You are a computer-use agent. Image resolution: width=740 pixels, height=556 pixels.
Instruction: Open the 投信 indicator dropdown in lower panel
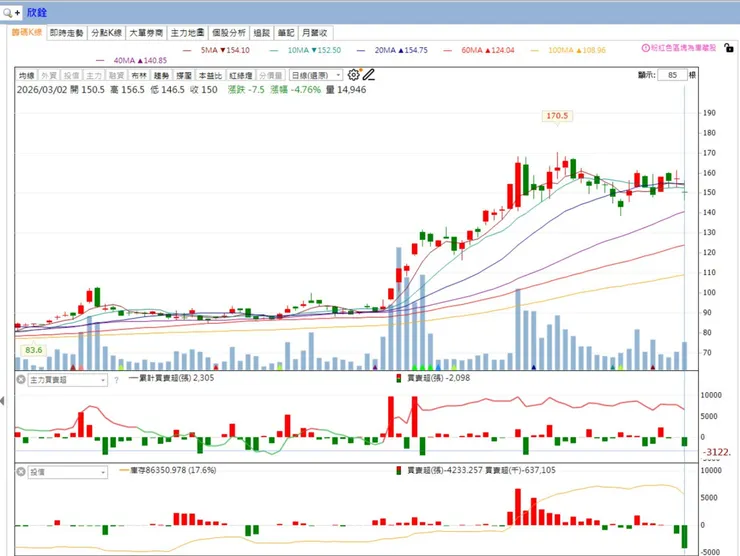(x=67, y=472)
